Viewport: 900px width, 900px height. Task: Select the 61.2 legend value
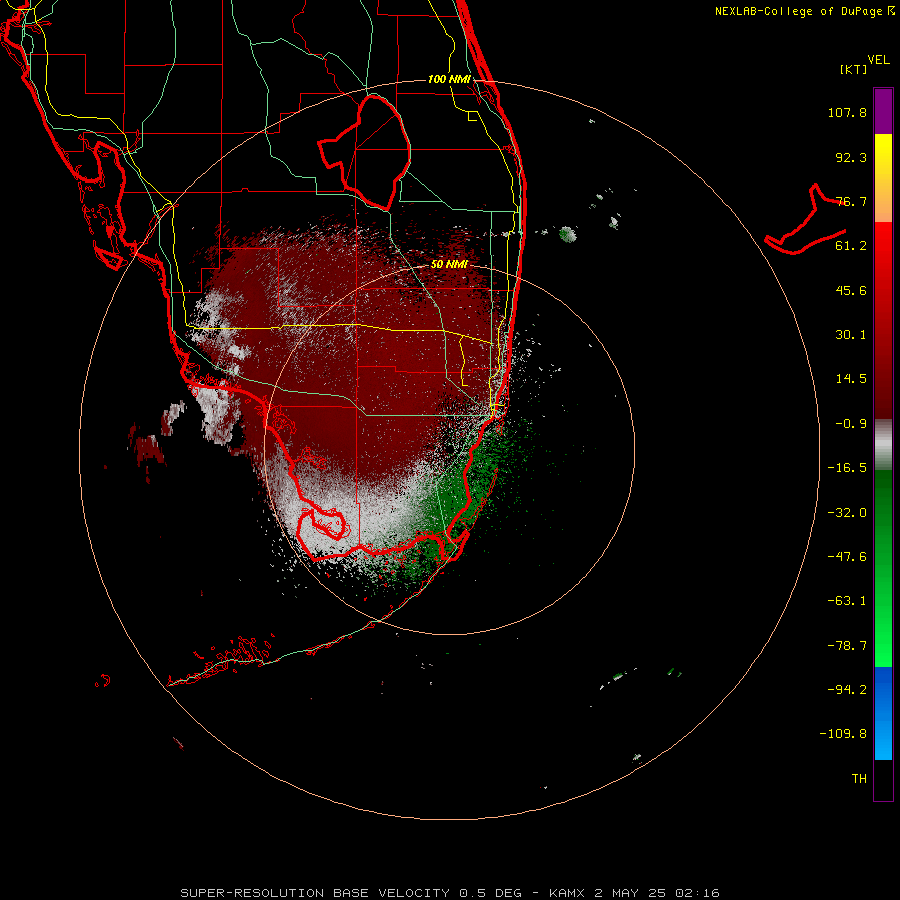tap(851, 246)
